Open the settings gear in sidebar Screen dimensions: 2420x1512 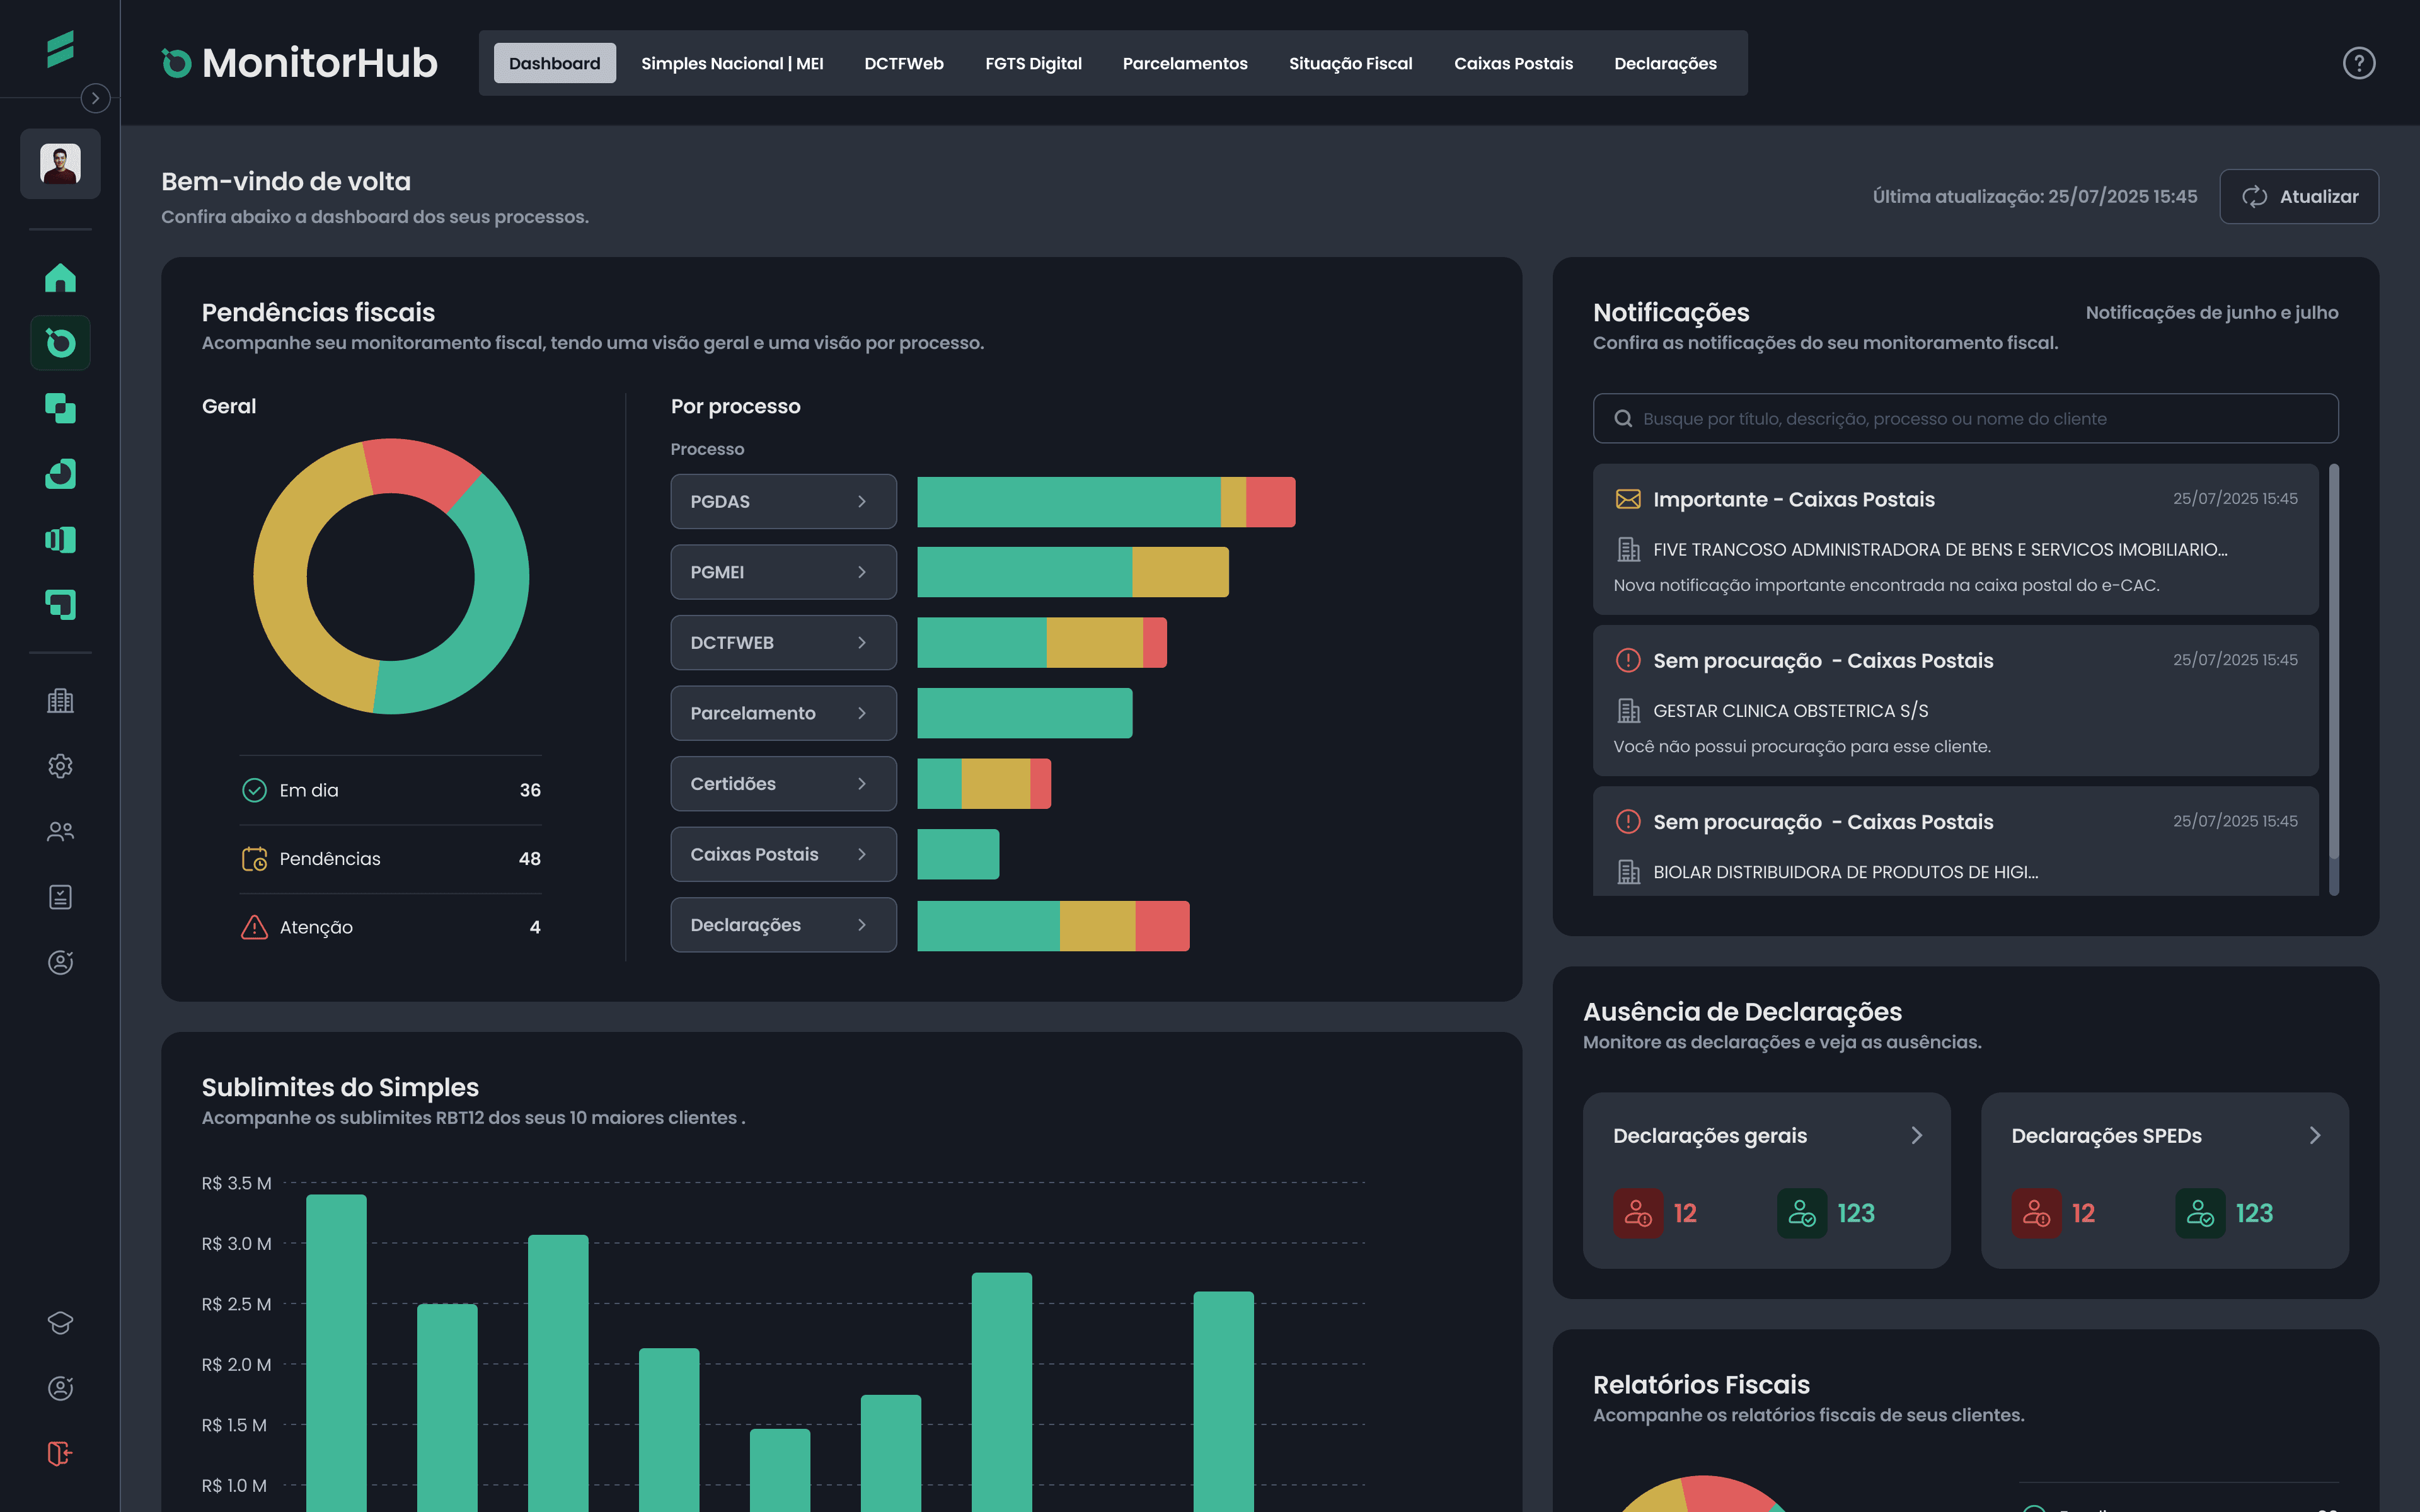click(x=60, y=766)
